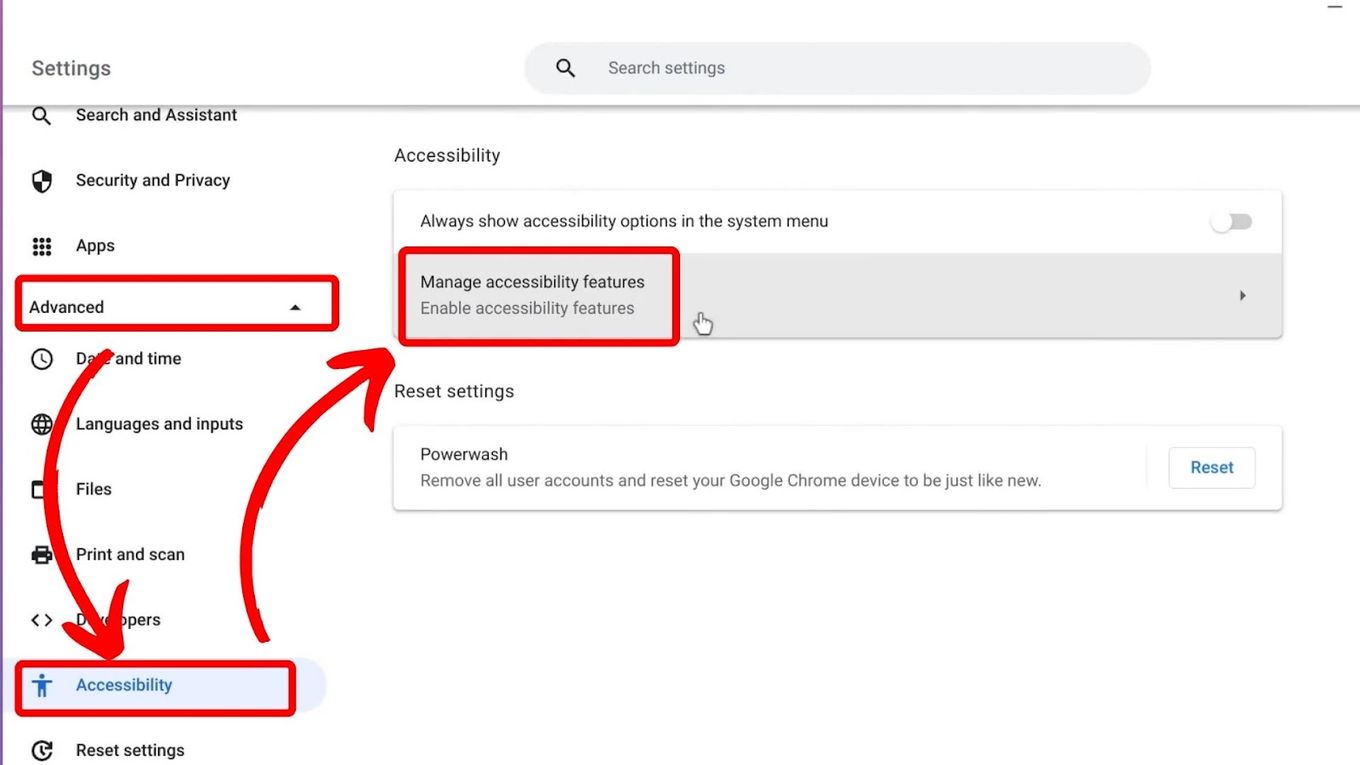Click the Languages and inputs globe icon
The height and width of the screenshot is (765, 1360).
click(41, 423)
